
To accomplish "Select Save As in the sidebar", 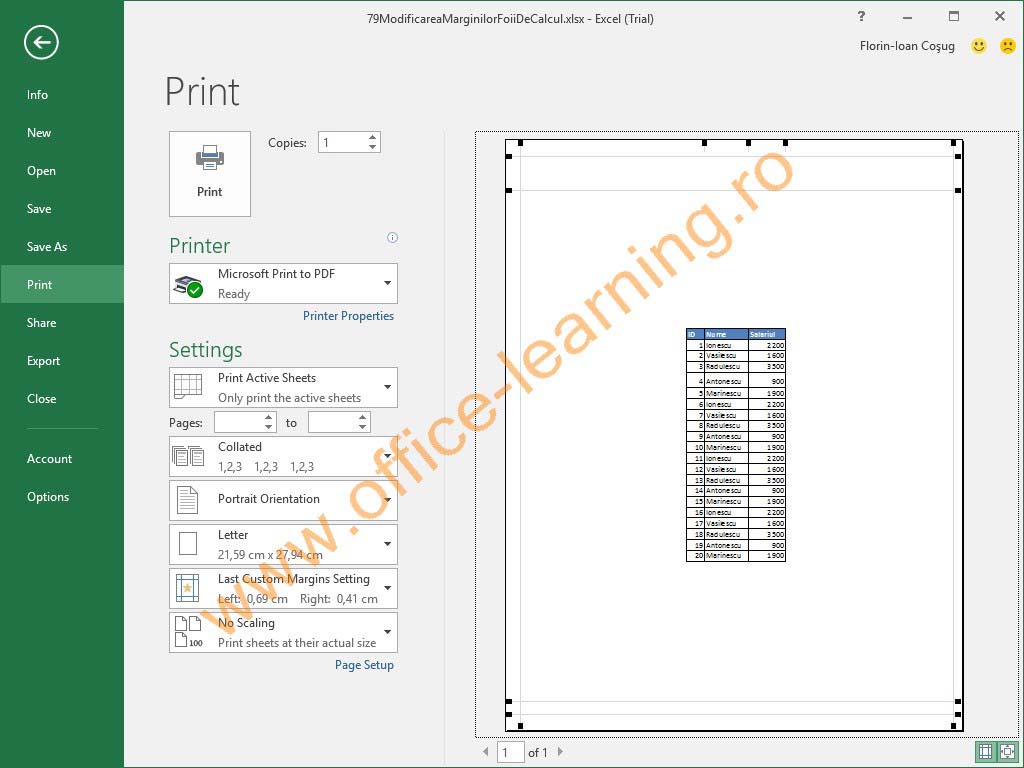I will coord(62,247).
